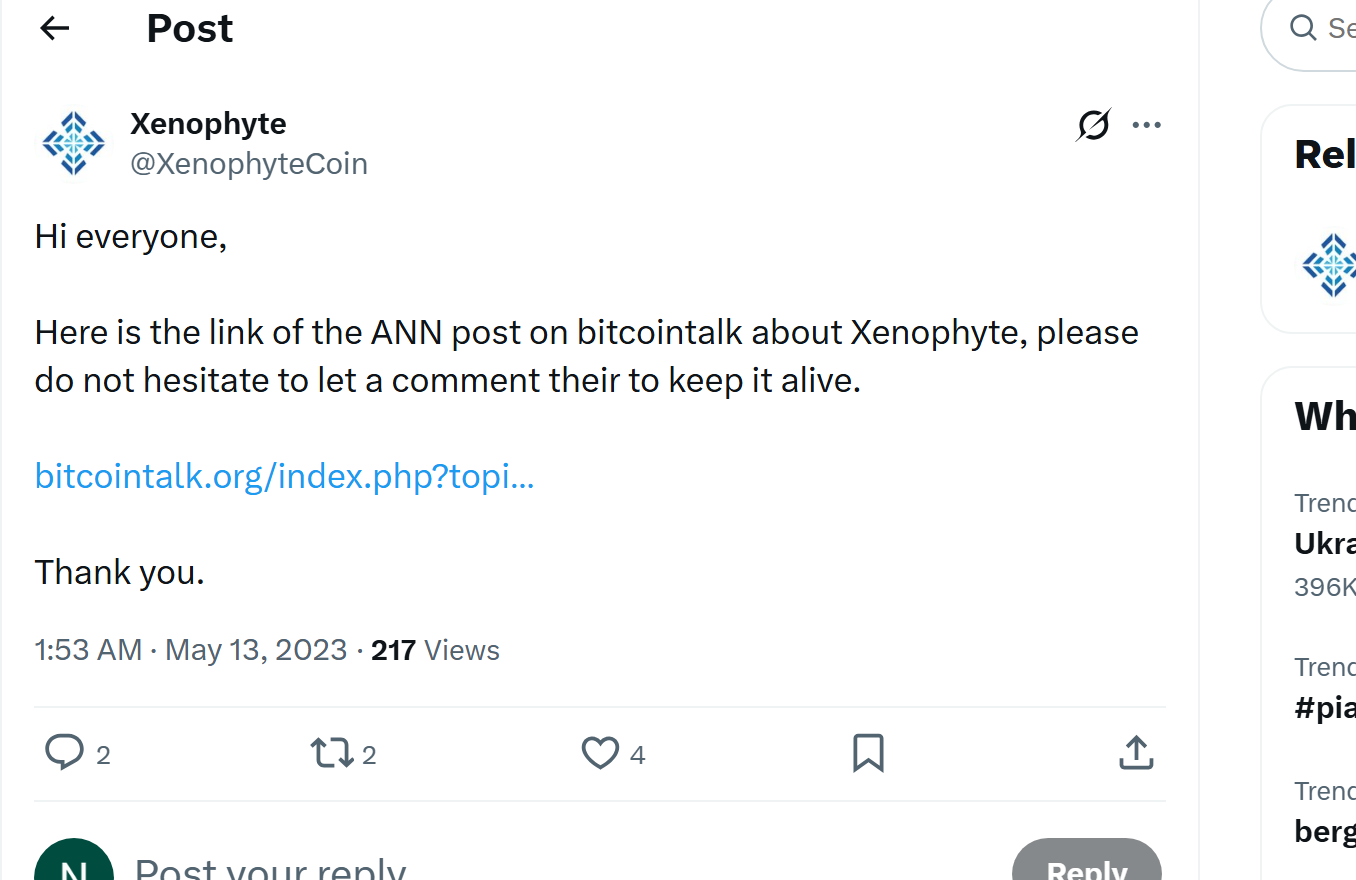Open the share post icon
1356x880 pixels.
(1136, 752)
